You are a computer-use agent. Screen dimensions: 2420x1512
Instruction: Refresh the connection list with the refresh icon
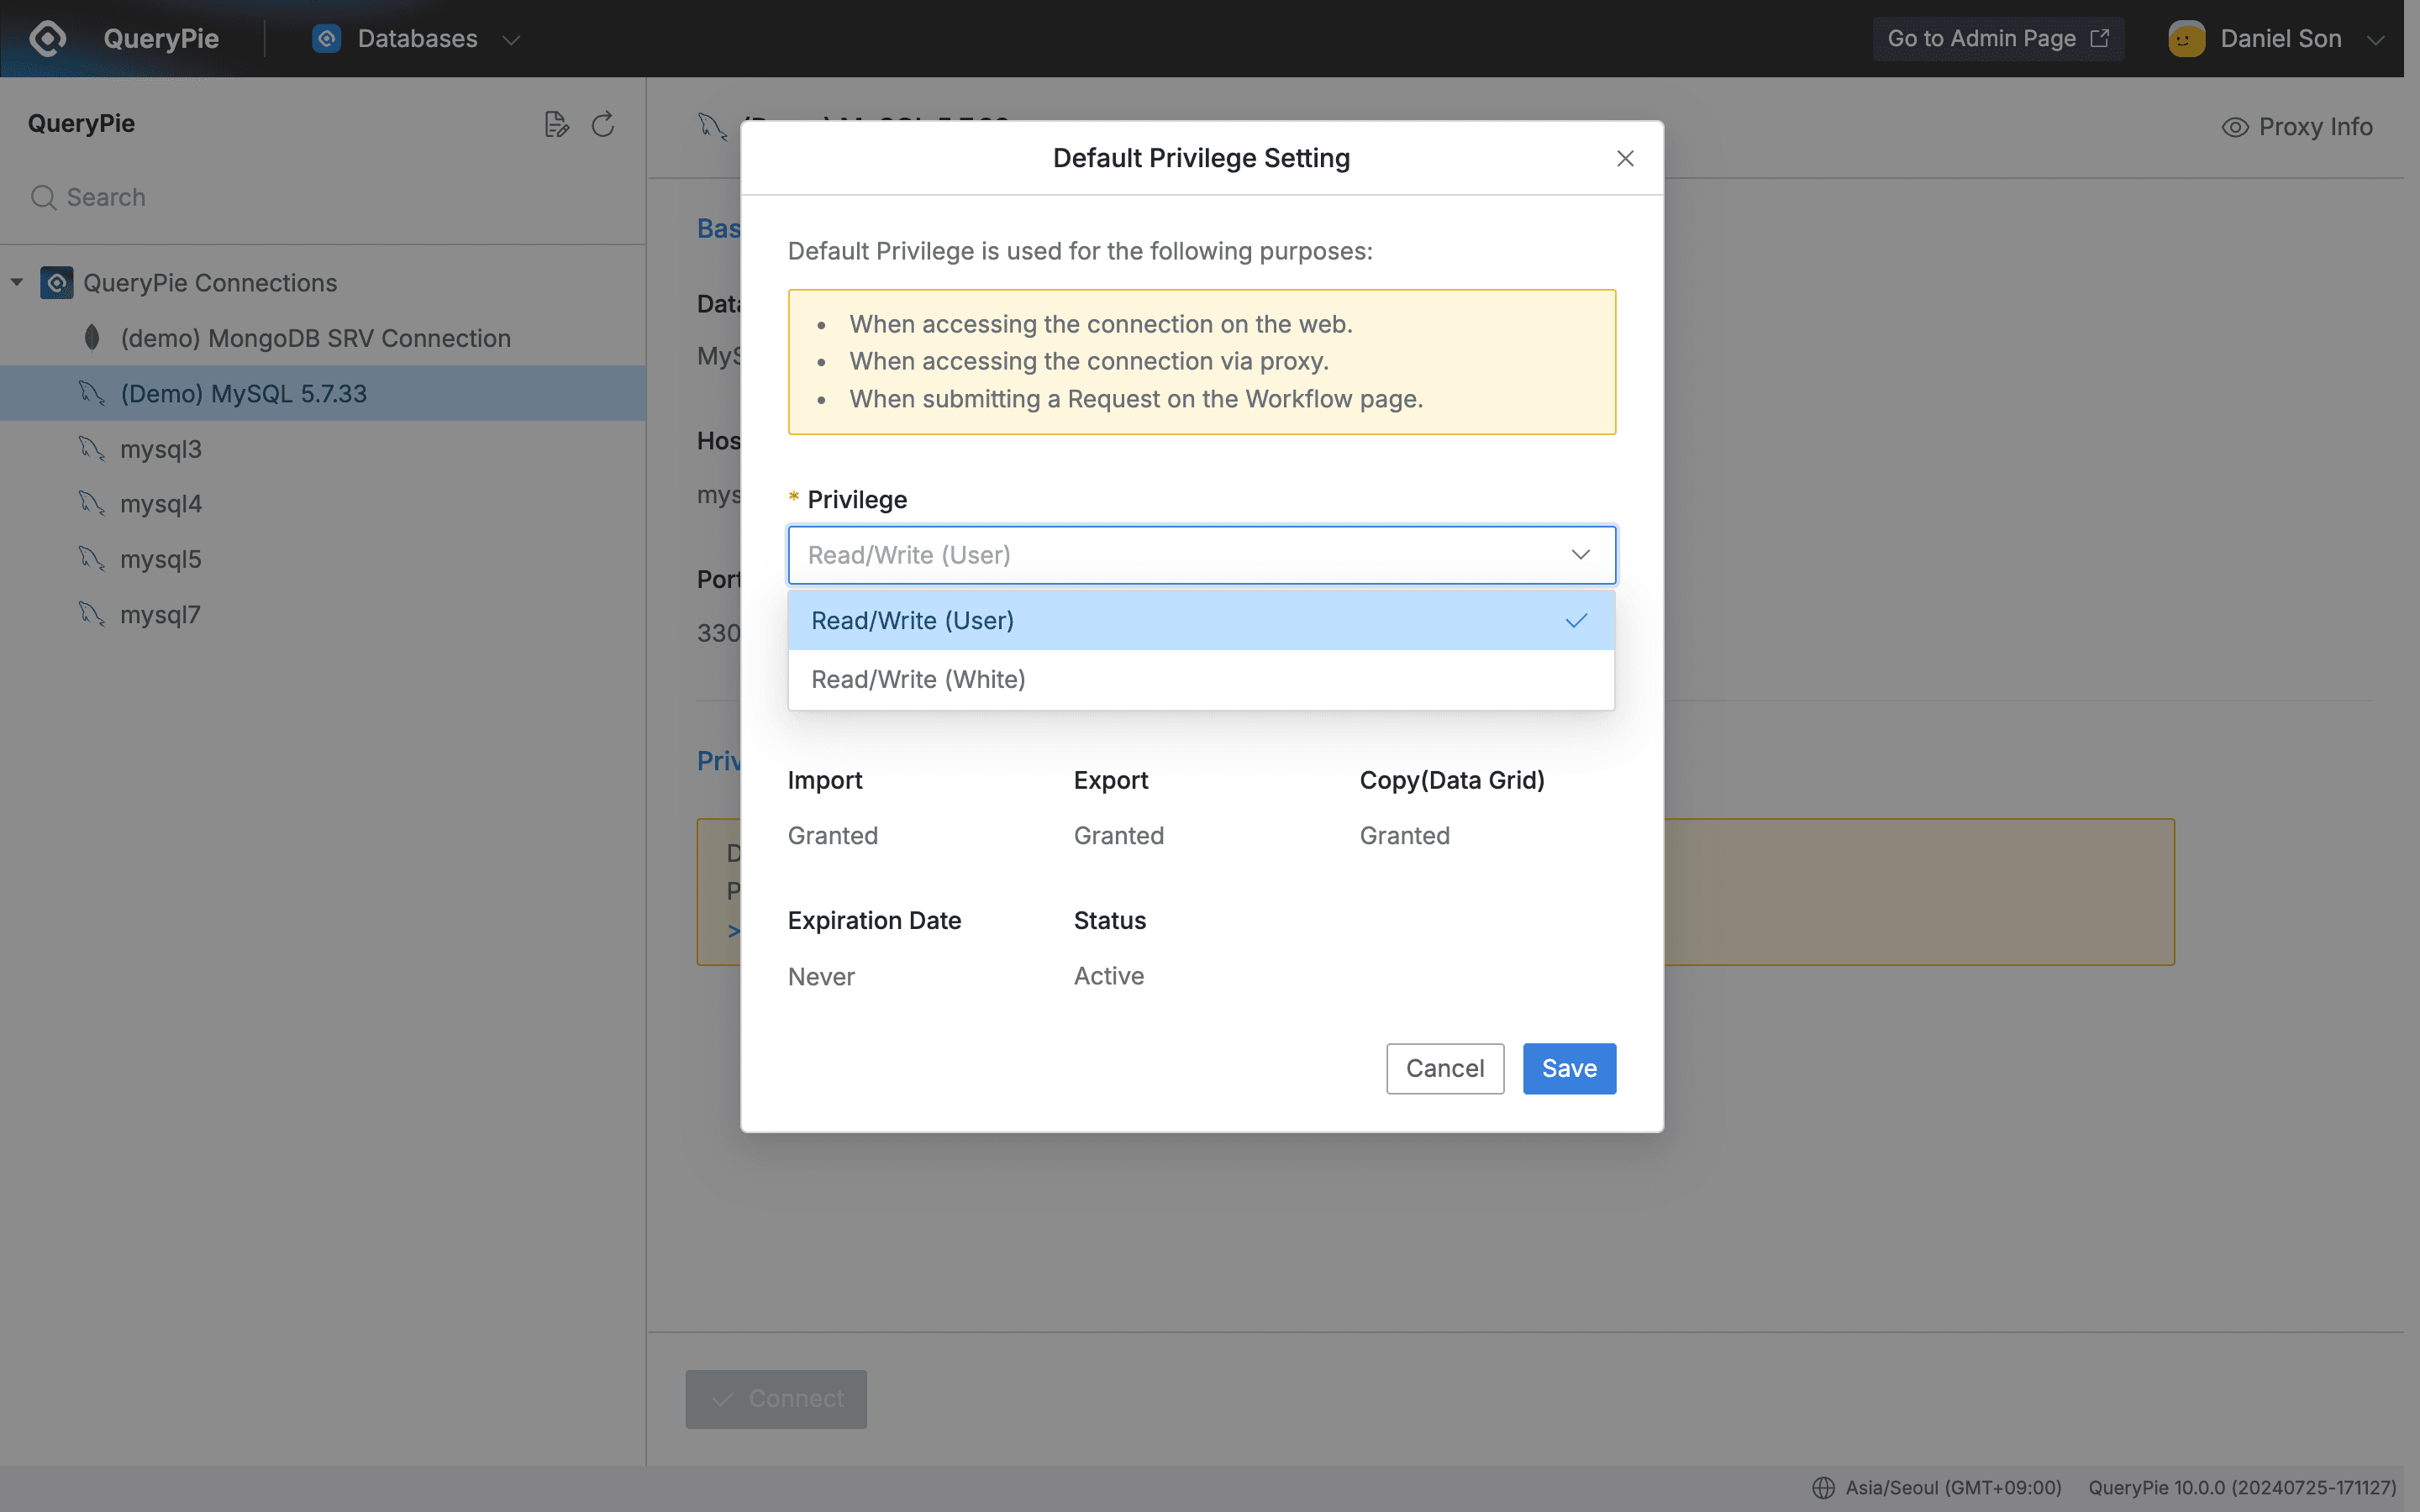pyautogui.click(x=602, y=123)
